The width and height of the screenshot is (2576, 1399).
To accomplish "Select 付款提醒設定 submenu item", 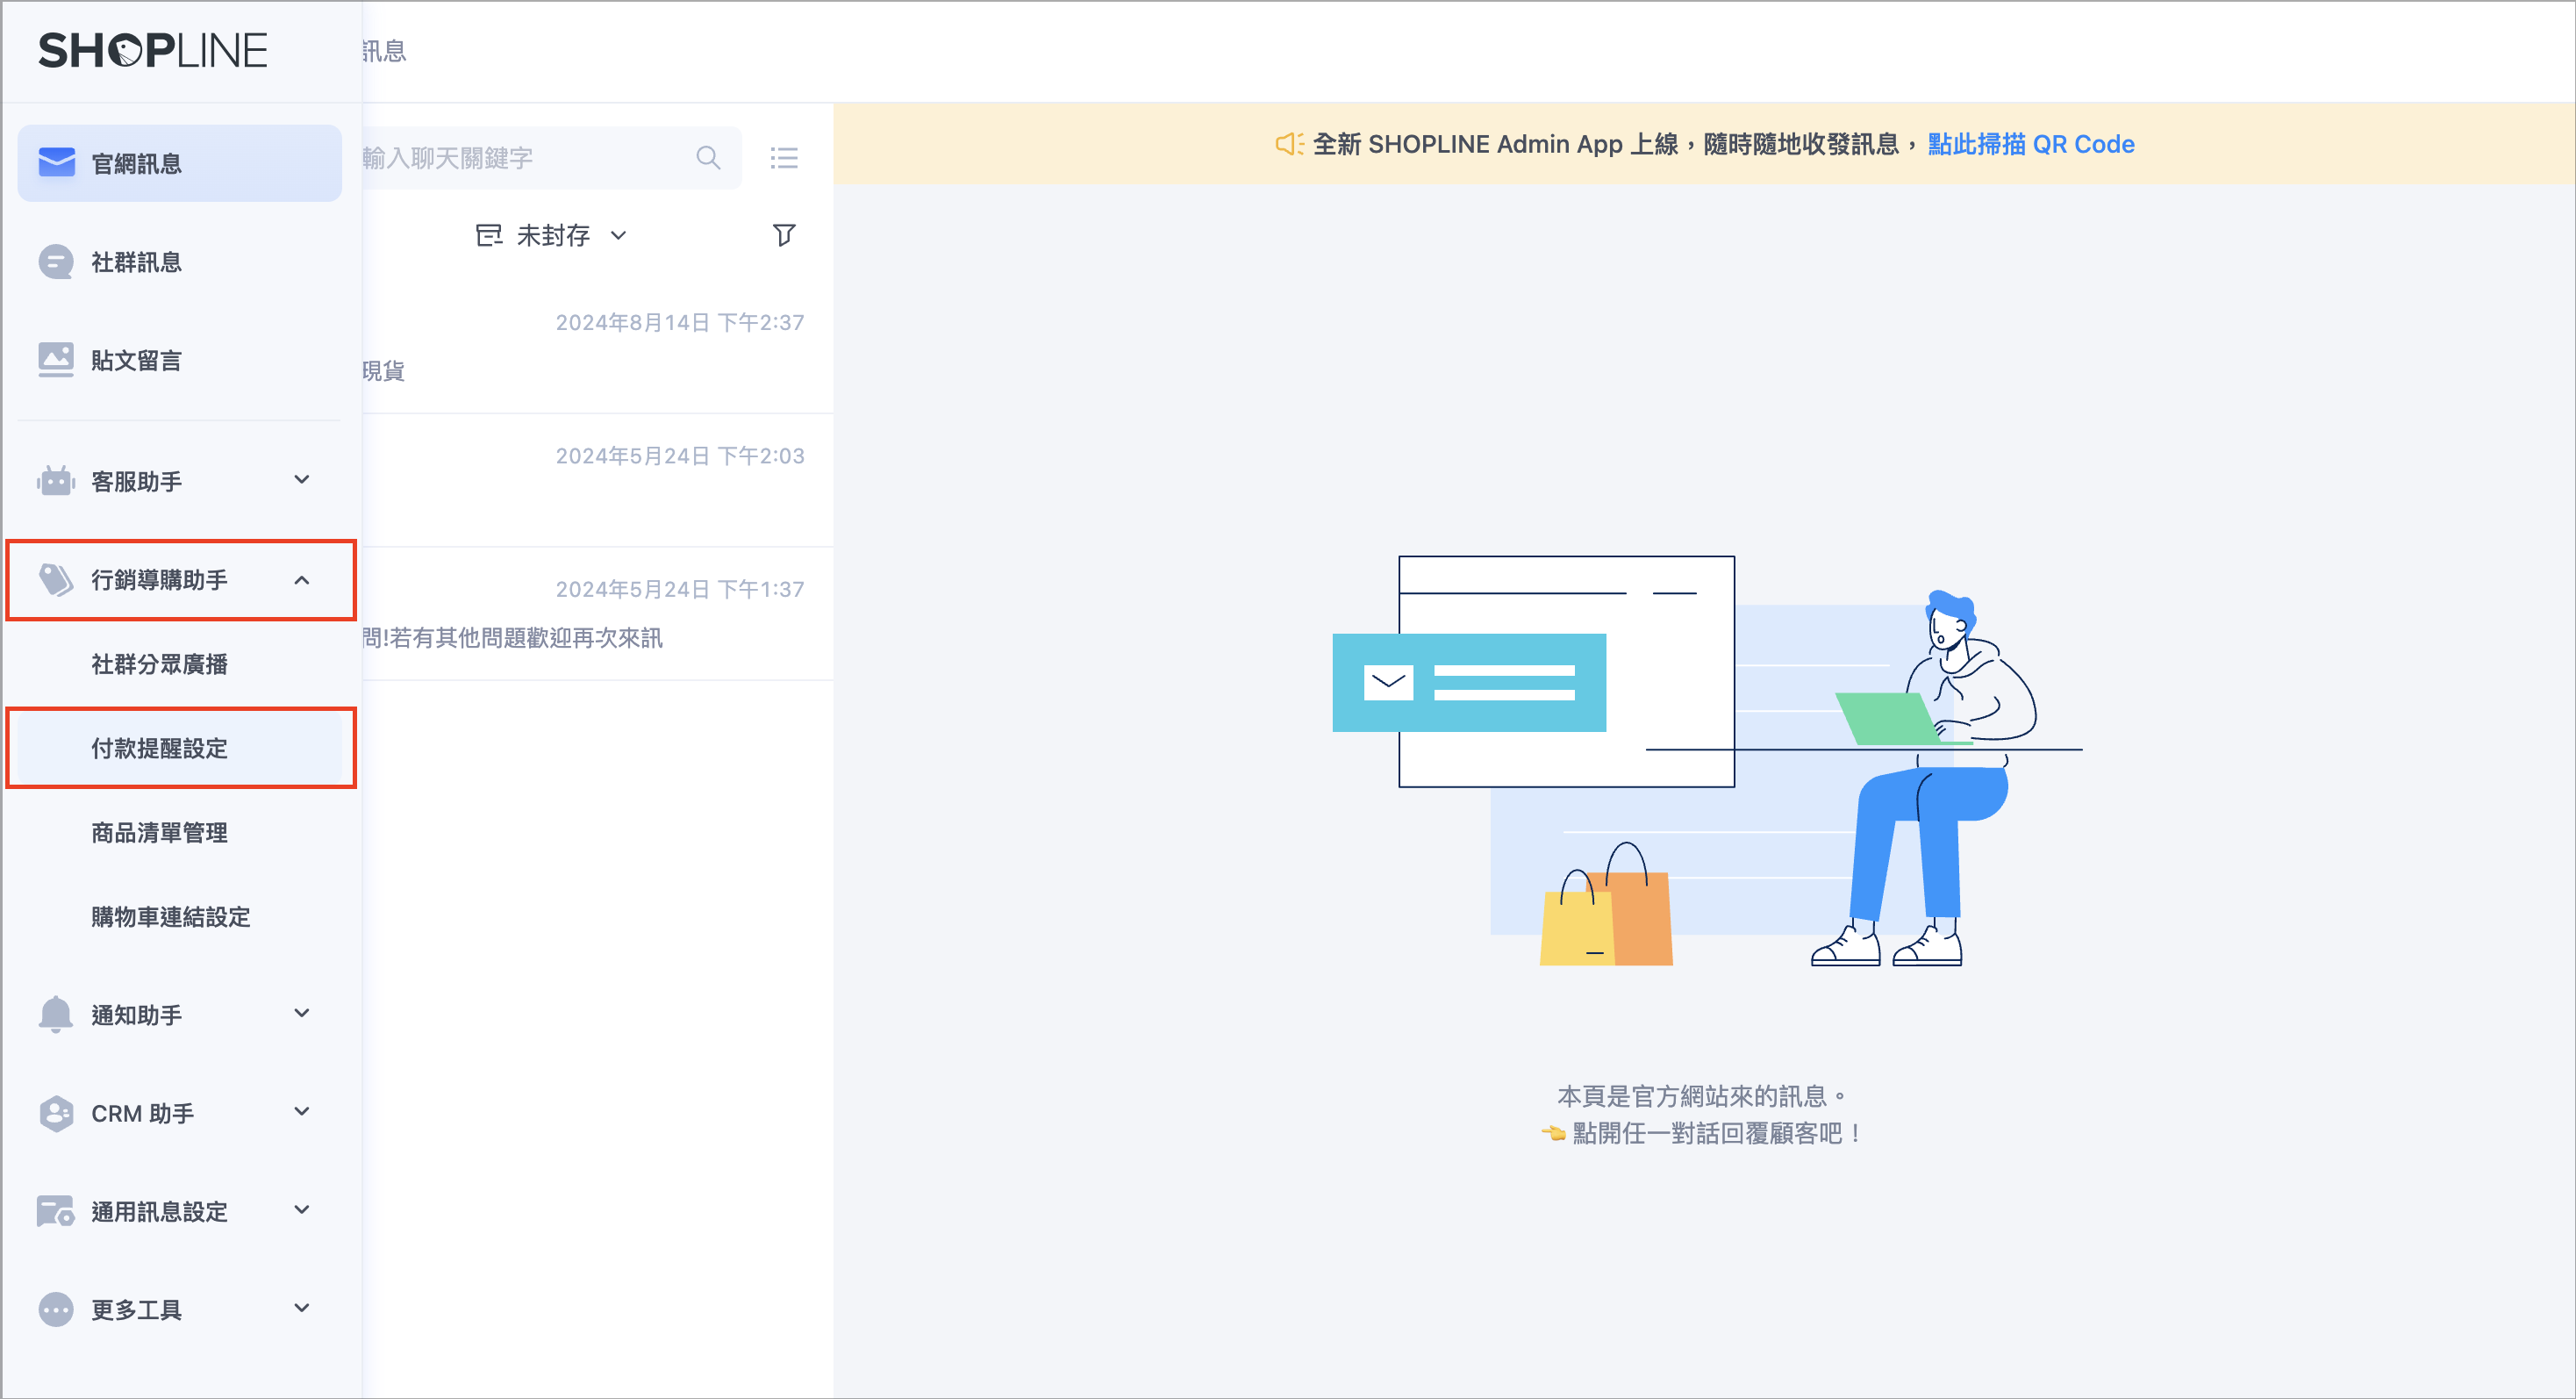I will coord(180,748).
